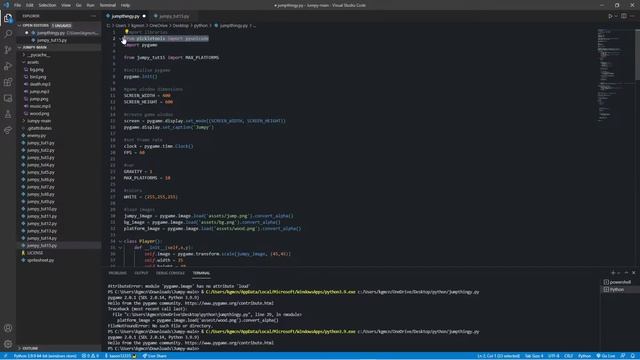
Task: Open the Help menu
Action: point(125,5)
